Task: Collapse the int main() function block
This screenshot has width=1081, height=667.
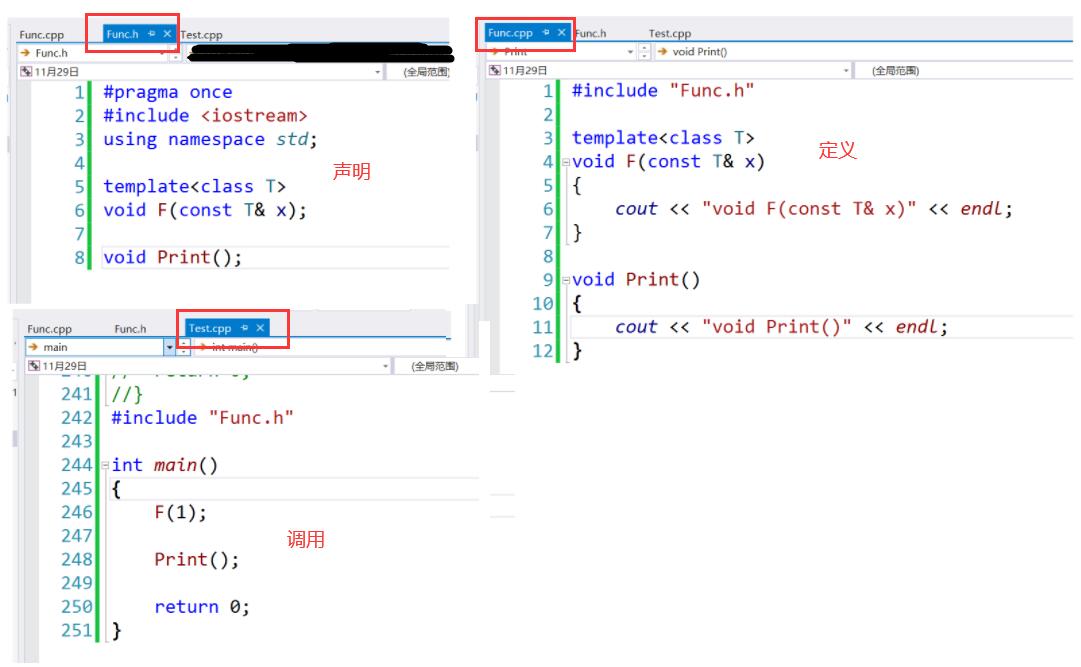Action: point(105,466)
